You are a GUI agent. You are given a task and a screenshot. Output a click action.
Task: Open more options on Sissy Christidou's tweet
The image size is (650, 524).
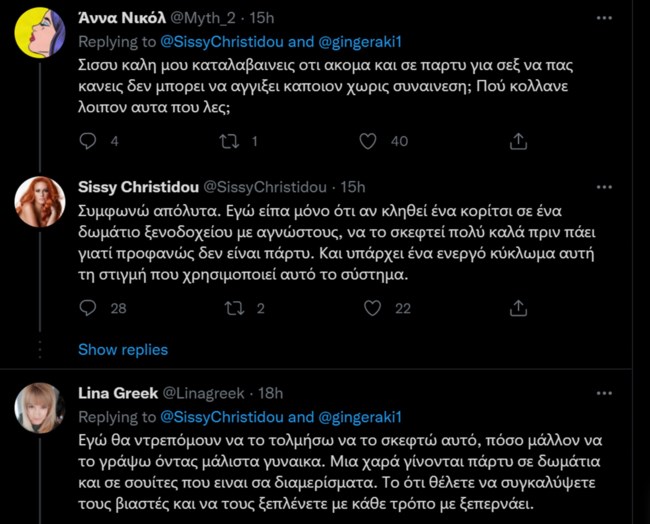click(604, 186)
